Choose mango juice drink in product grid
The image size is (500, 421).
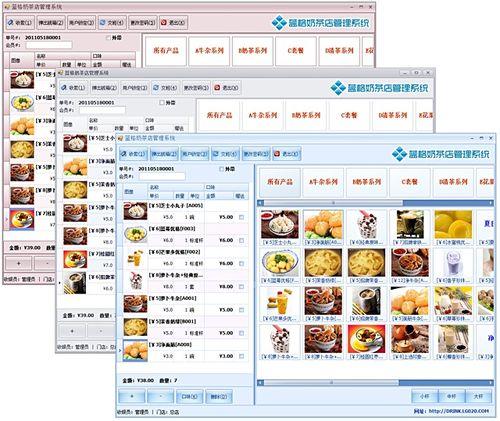pyautogui.click(x=280, y=304)
